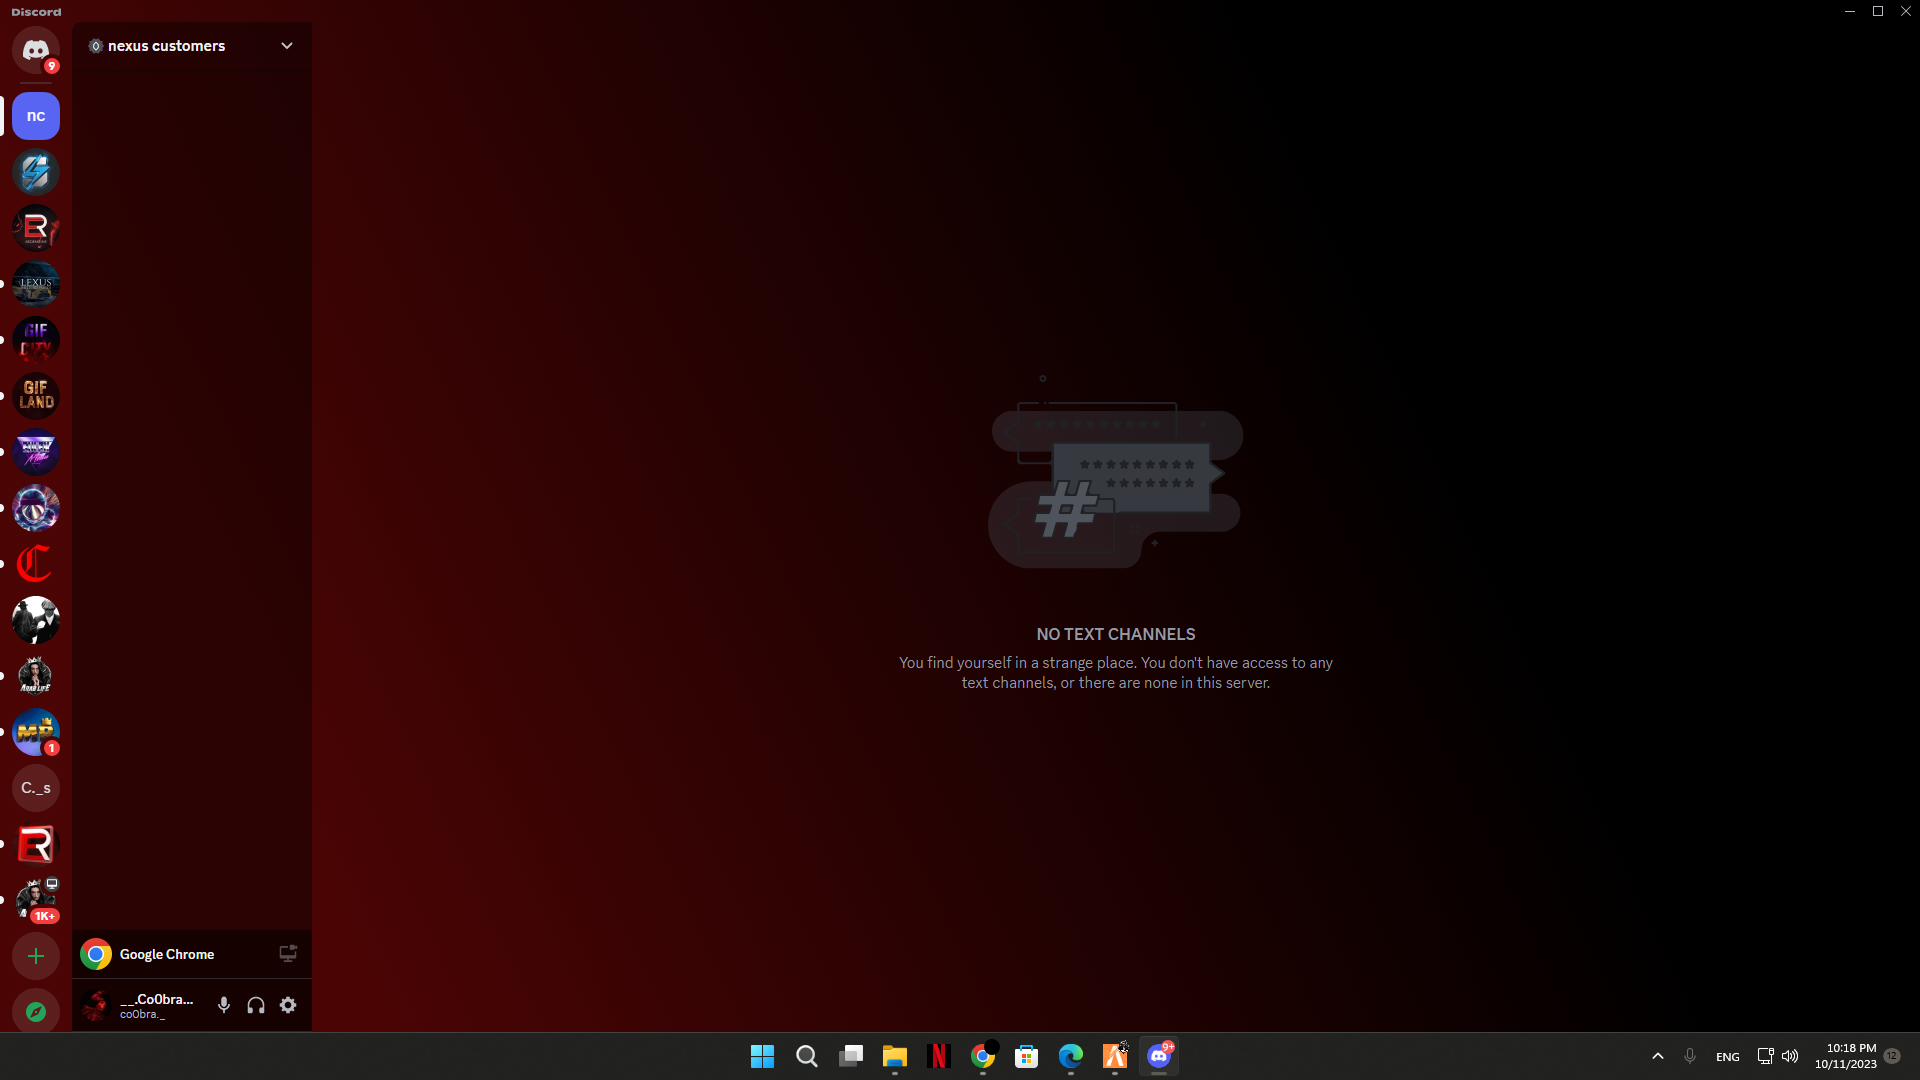The width and height of the screenshot is (1920, 1080).
Task: Click Google Chrome activity label
Action: (x=166, y=954)
